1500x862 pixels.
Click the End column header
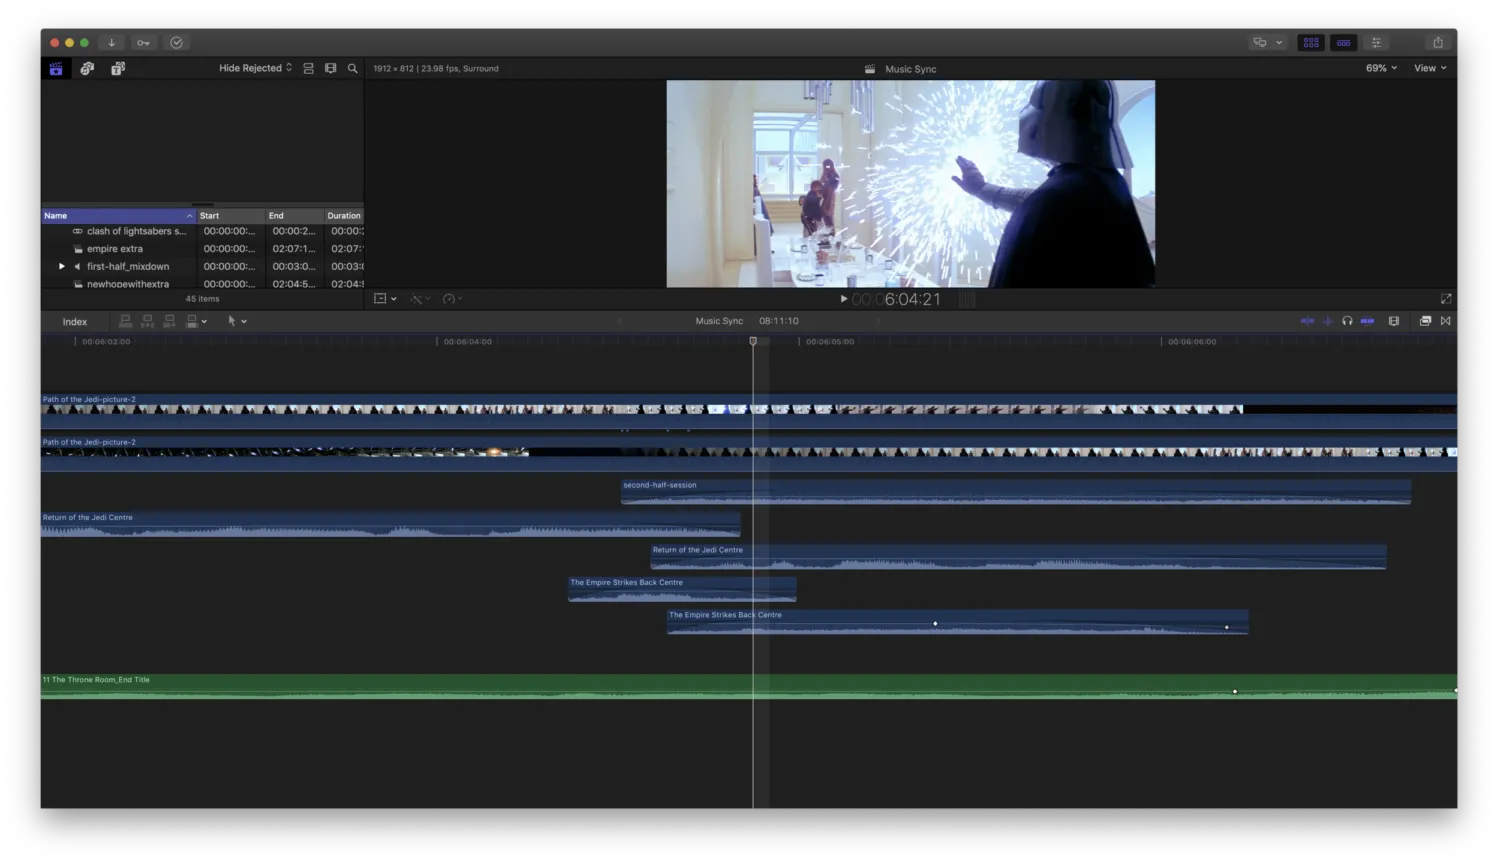[x=294, y=216]
